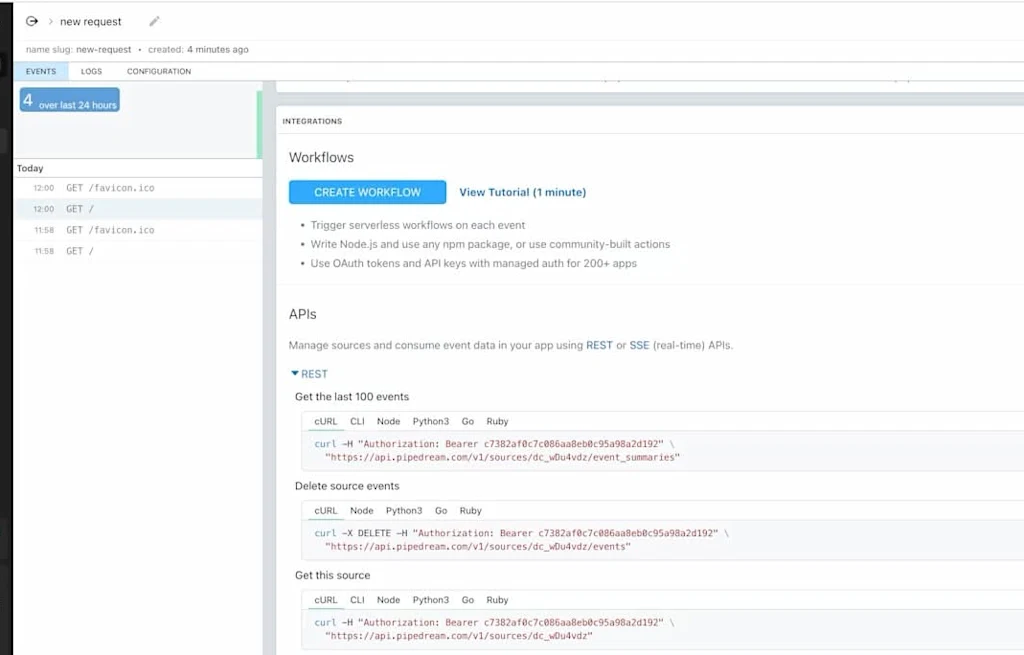Select cURL tab under 'Delete source events'
Image resolution: width=1024 pixels, height=655 pixels.
pyautogui.click(x=325, y=510)
